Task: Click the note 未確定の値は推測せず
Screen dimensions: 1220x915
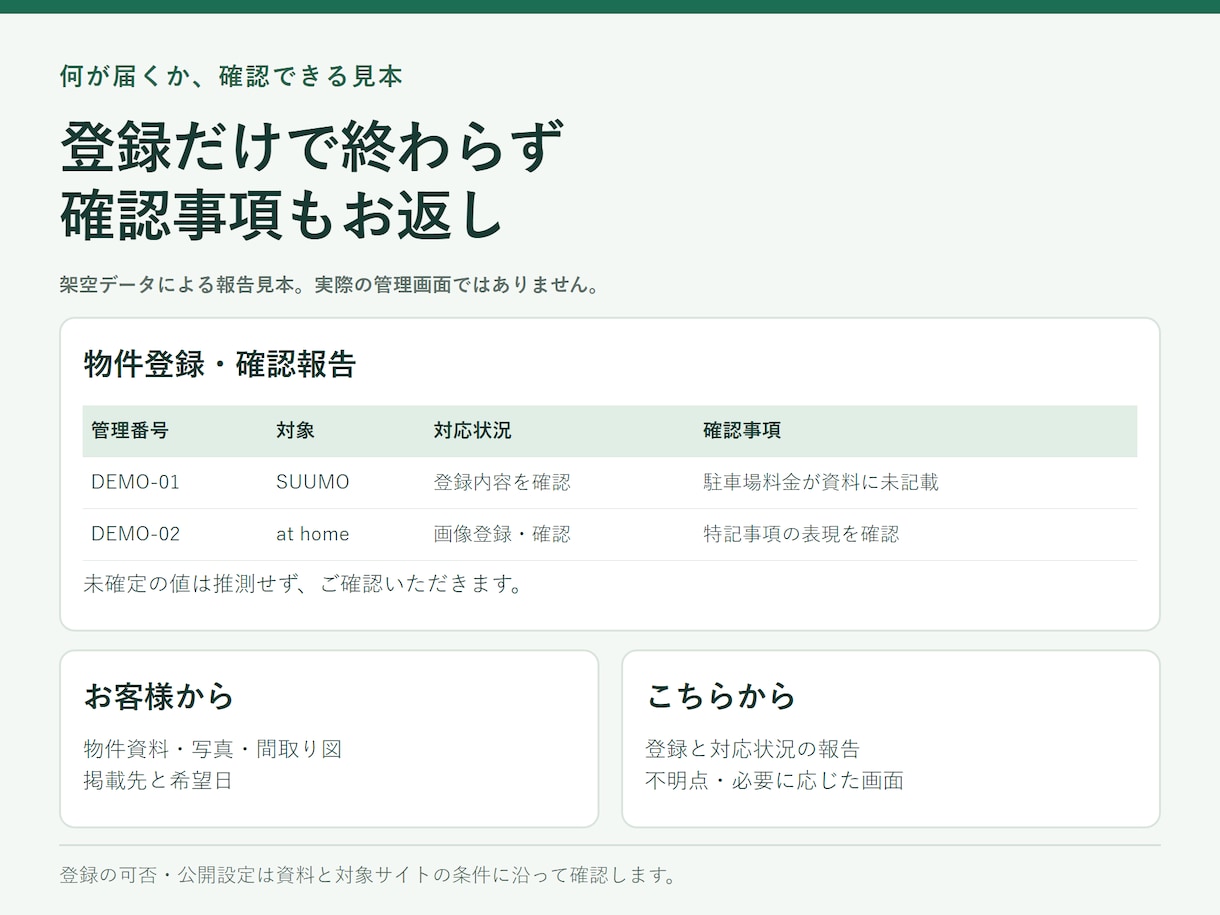Action: coord(190,584)
